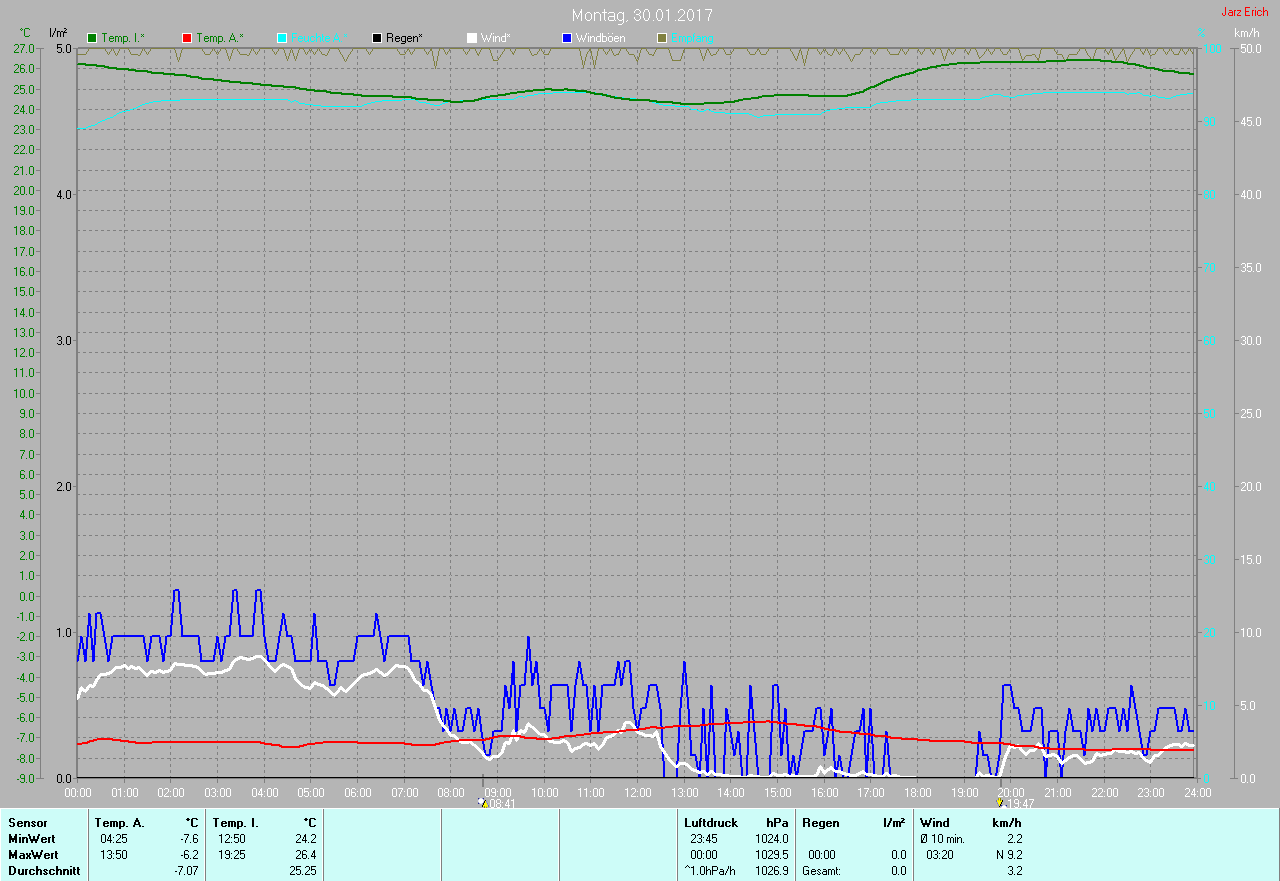Click the cyan legend swatch
Image resolution: width=1280 pixels, height=881 pixels.
click(x=282, y=38)
